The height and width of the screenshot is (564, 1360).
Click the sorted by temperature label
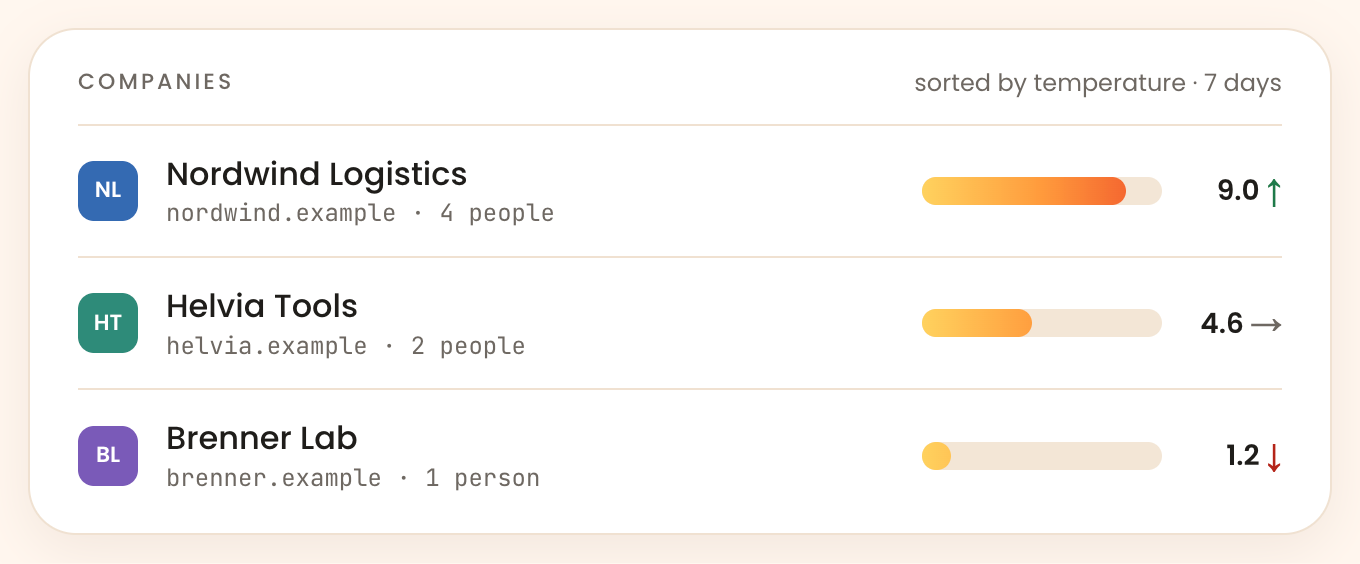[1050, 83]
